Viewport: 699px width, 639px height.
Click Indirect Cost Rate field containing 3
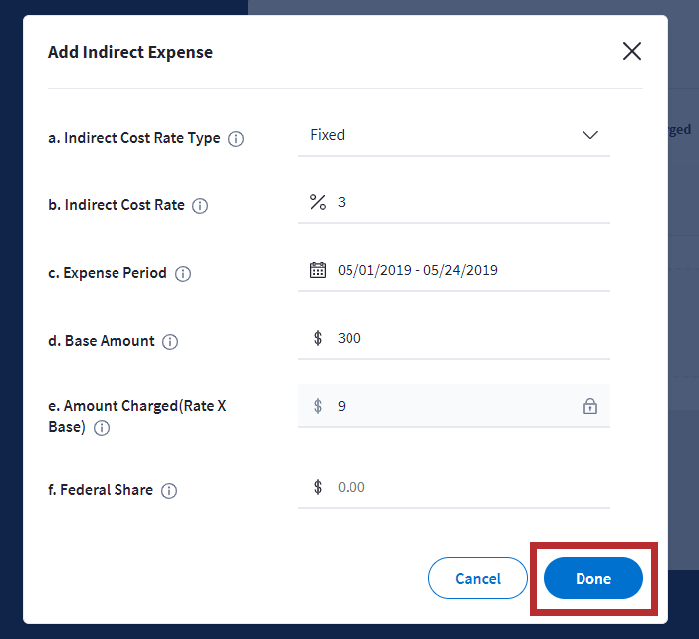pos(470,202)
